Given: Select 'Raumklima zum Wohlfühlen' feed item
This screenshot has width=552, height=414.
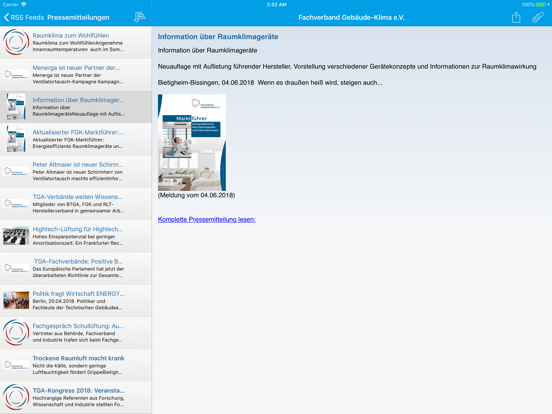Looking at the screenshot, I should click(76, 42).
